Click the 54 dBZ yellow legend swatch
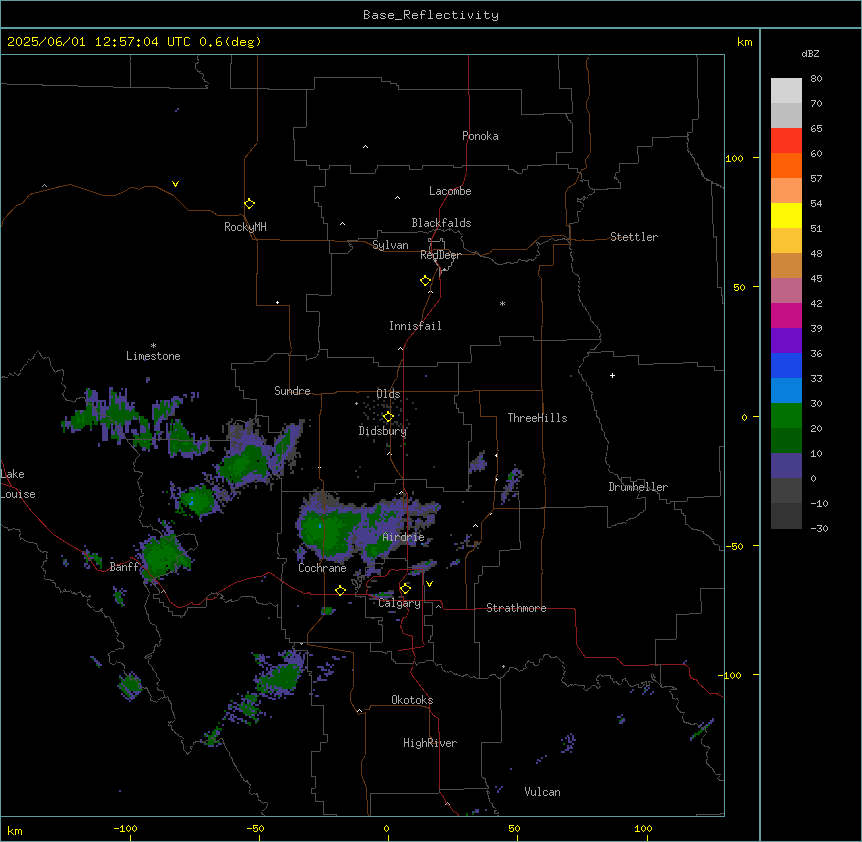862x842 pixels. 786,215
